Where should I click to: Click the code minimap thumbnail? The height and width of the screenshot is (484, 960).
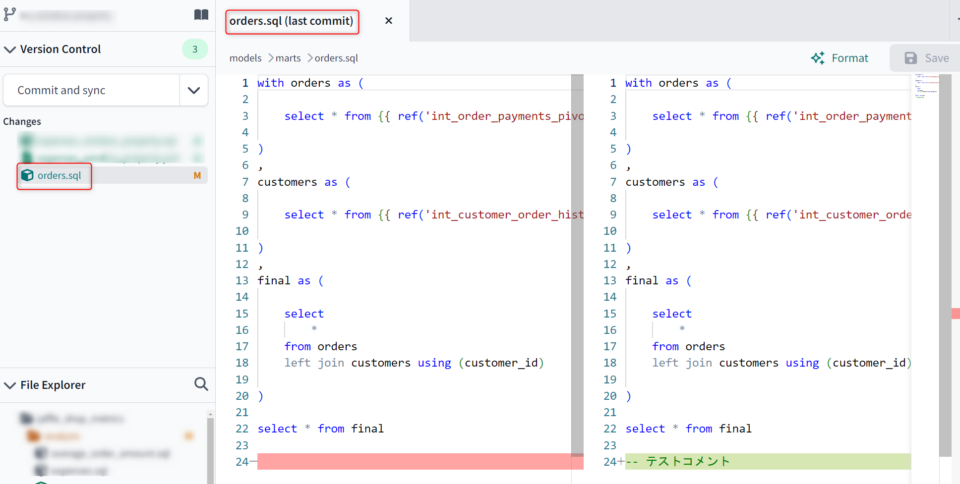tap(924, 86)
